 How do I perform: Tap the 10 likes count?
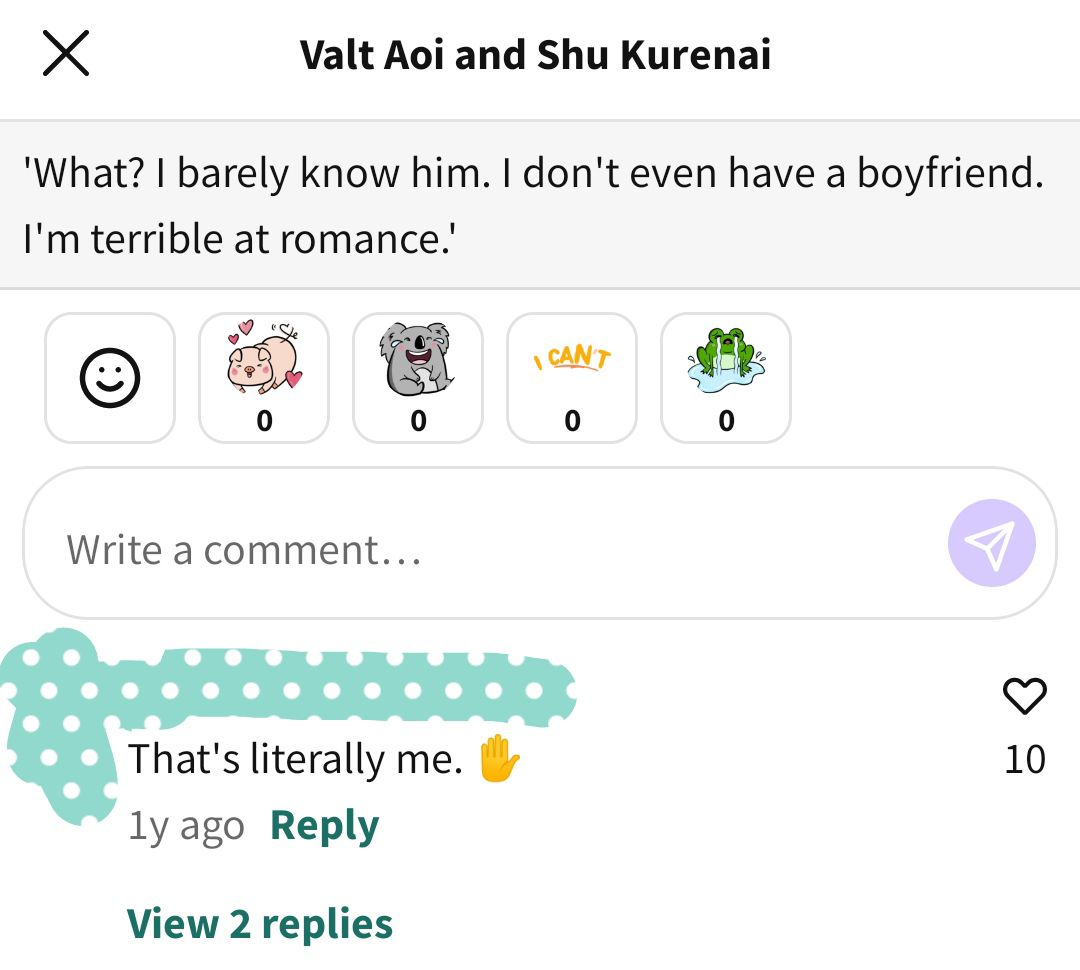(x=1025, y=759)
